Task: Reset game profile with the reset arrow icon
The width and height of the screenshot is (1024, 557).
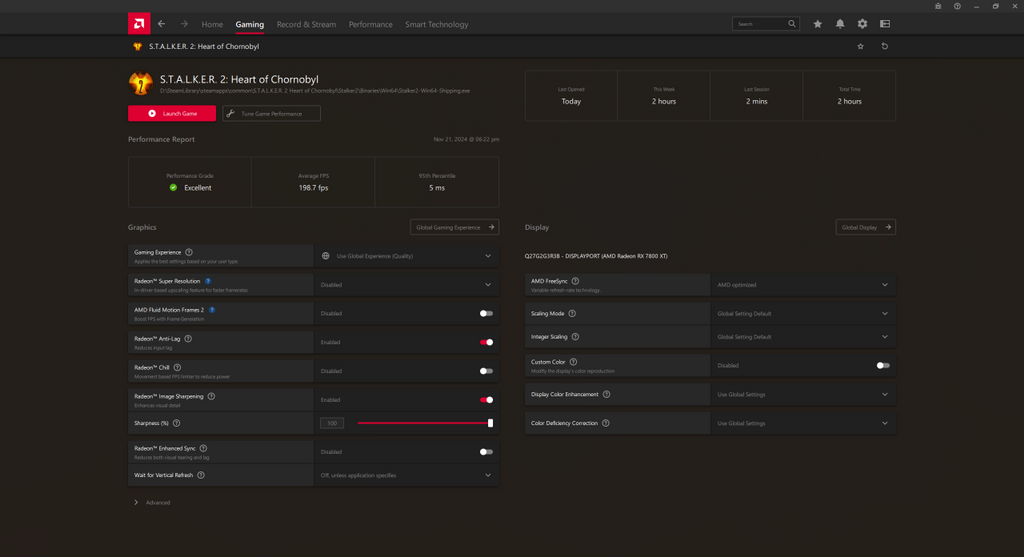Action: coord(884,46)
